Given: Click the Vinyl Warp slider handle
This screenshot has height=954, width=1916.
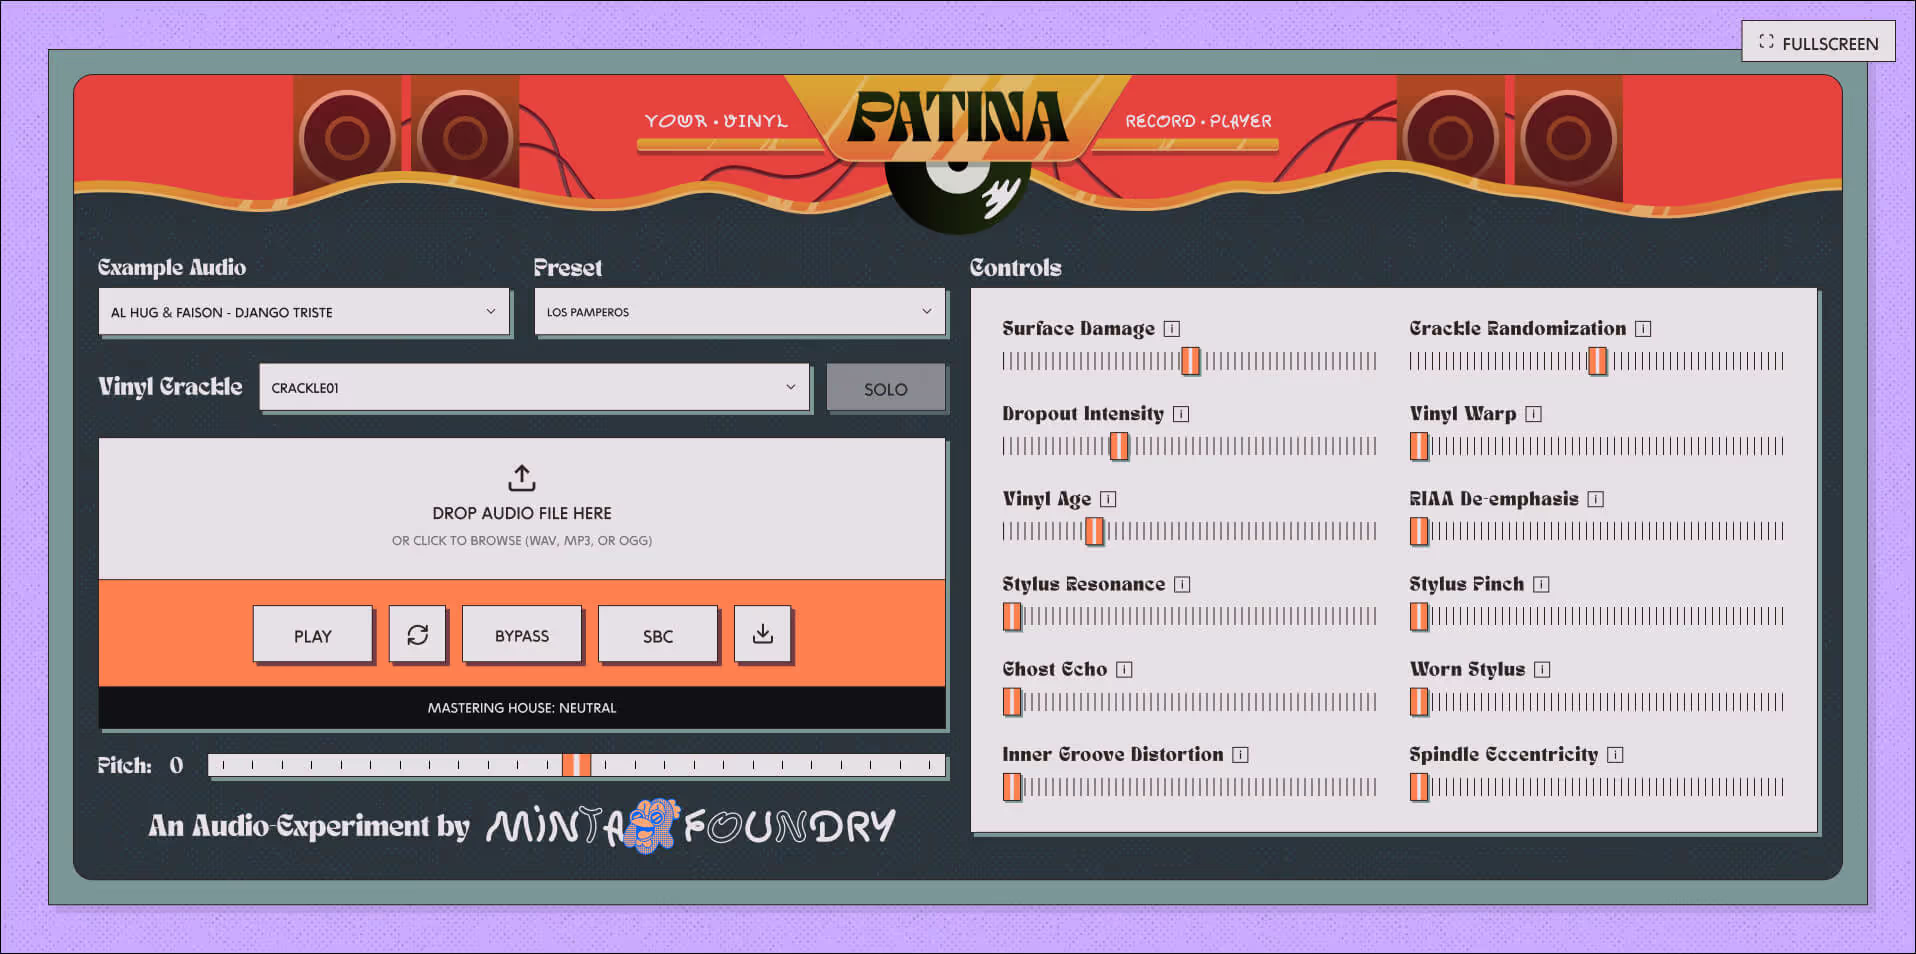Looking at the screenshot, I should click(1419, 446).
